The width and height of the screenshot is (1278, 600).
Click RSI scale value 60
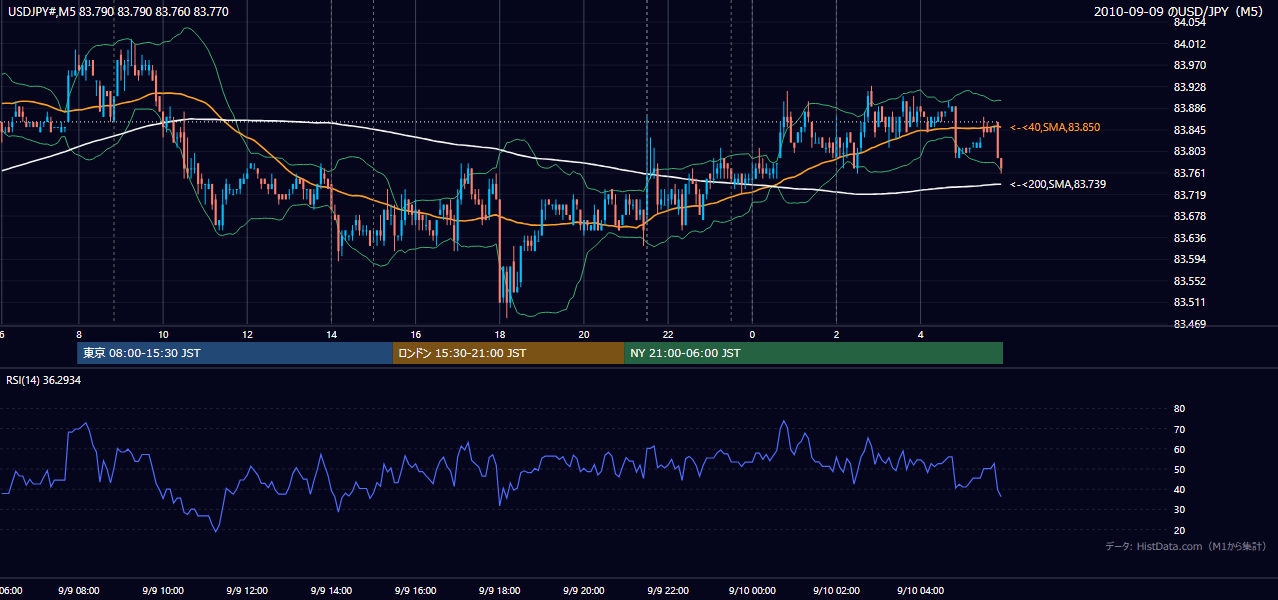(1179, 449)
